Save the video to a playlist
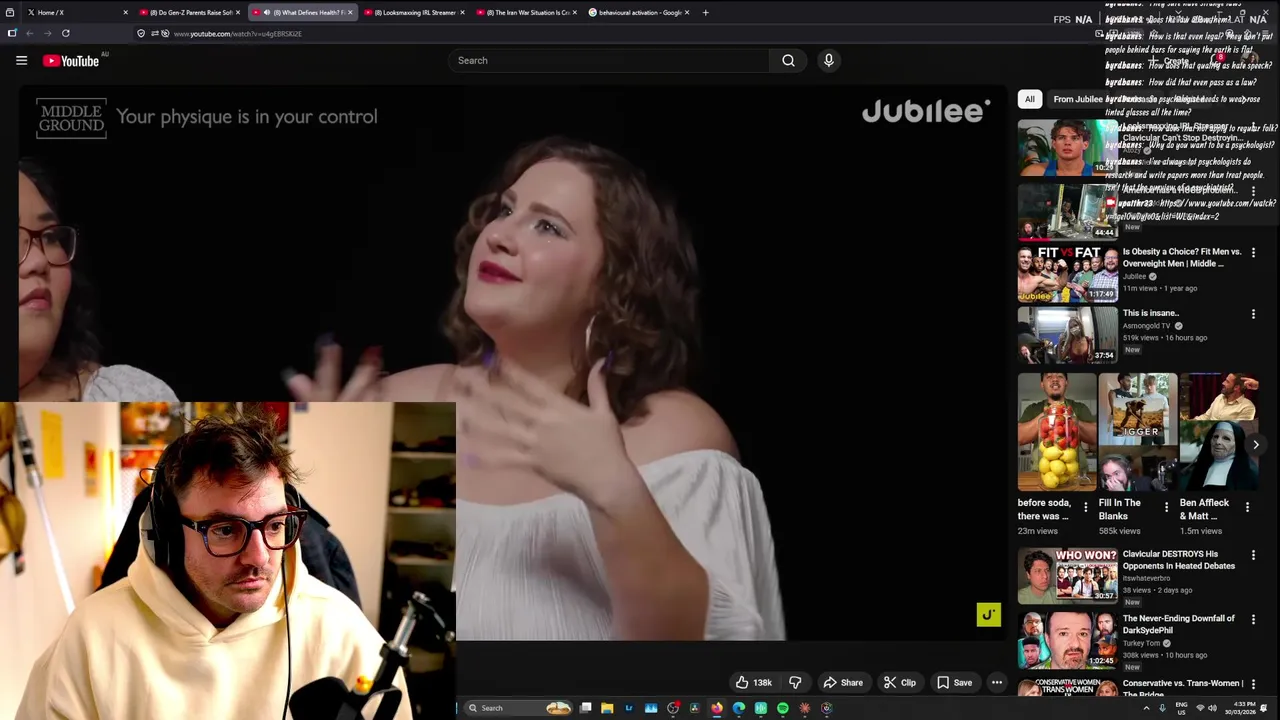The height and width of the screenshot is (720, 1280). coord(954,683)
